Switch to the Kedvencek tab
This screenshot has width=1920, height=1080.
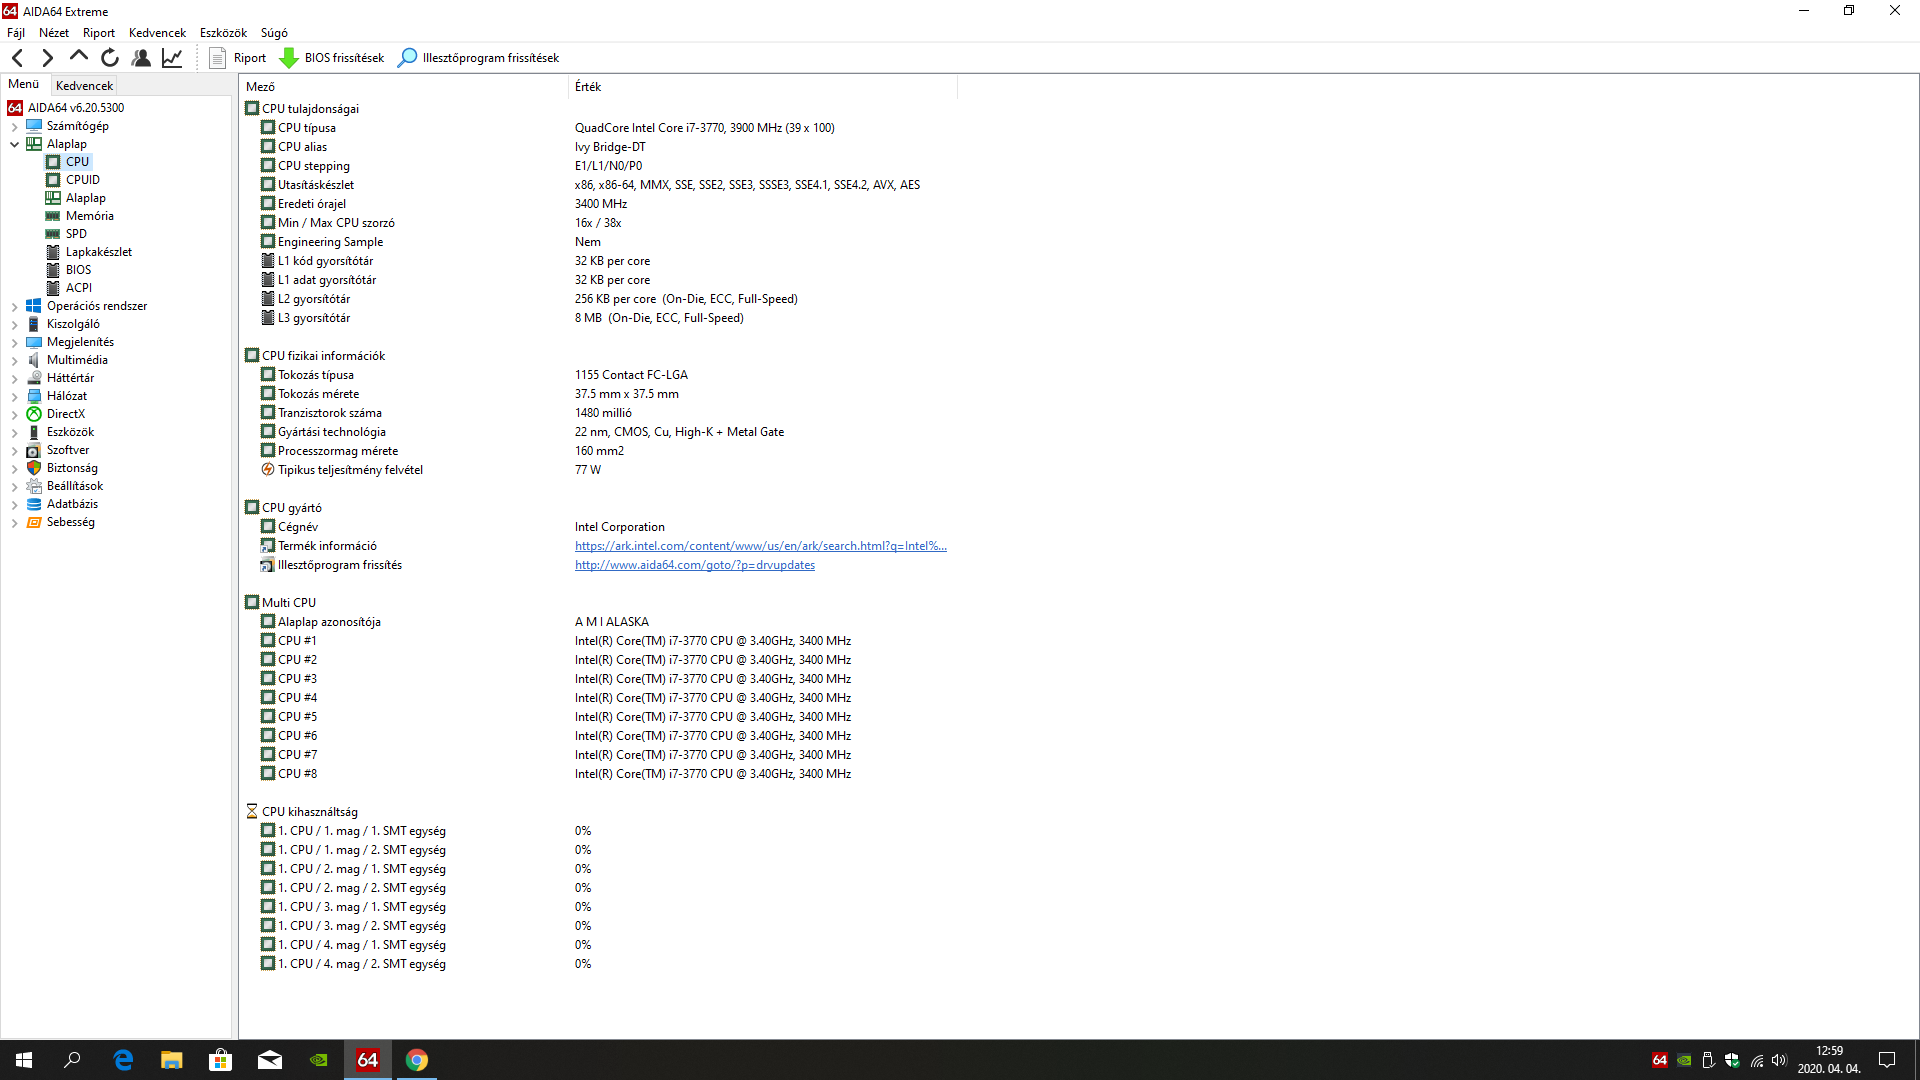pyautogui.click(x=84, y=86)
